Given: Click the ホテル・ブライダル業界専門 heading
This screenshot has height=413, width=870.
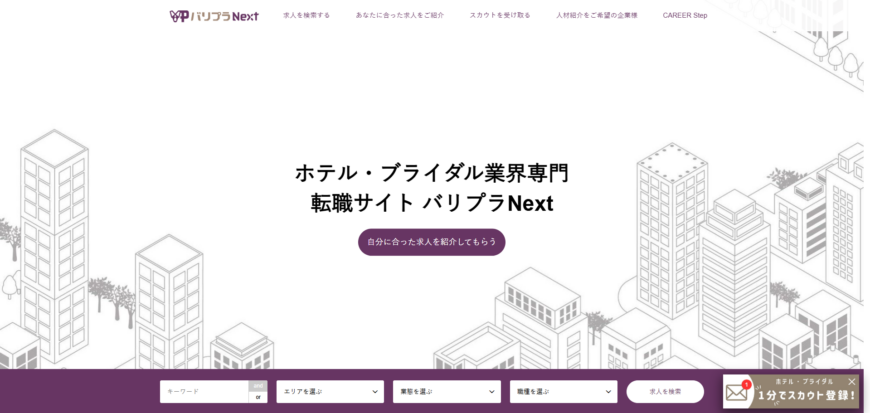Looking at the screenshot, I should pos(432,173).
